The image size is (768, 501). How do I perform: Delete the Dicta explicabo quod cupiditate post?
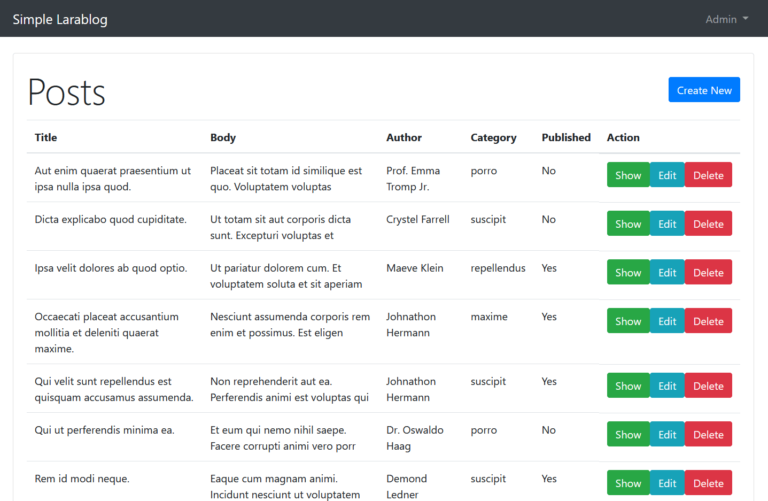tap(708, 224)
